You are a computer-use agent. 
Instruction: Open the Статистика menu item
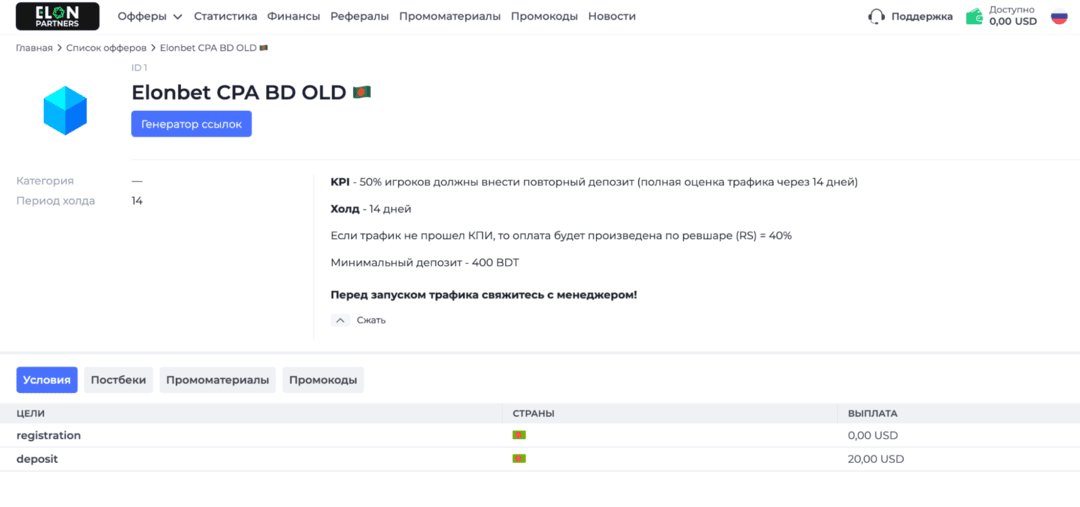pyautogui.click(x=225, y=16)
